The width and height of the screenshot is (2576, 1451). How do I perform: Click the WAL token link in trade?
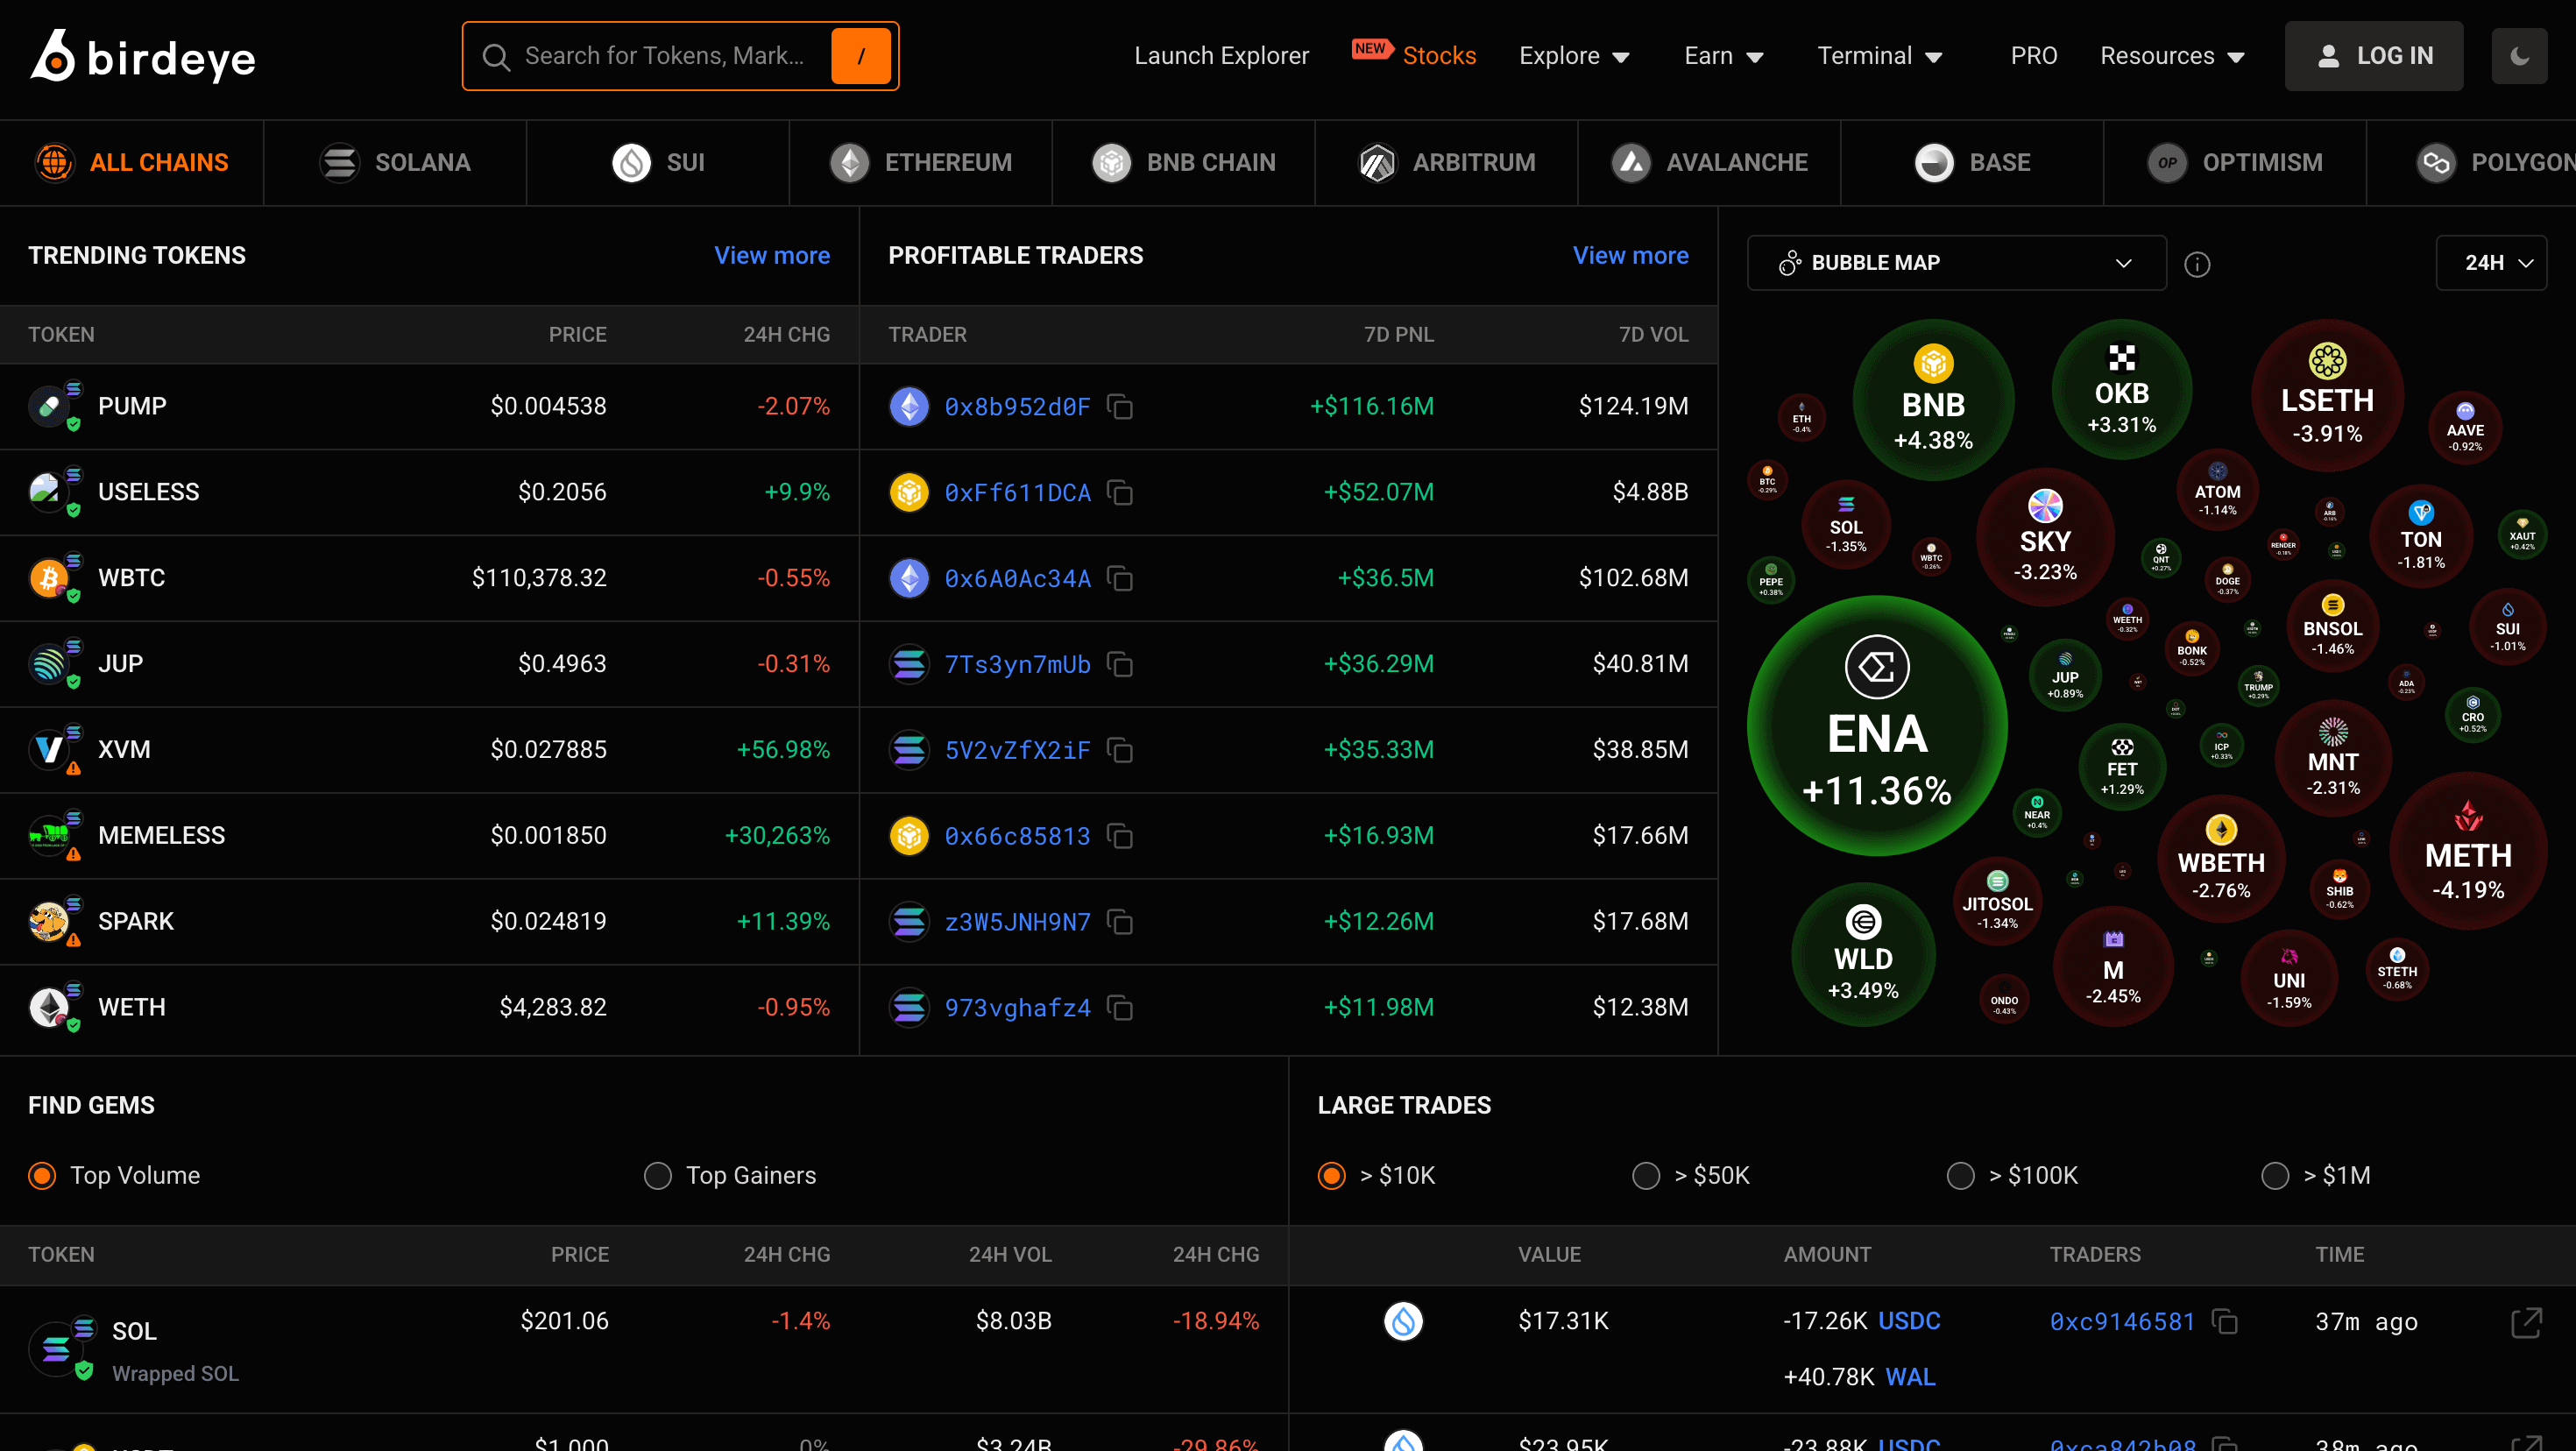click(x=1910, y=1377)
